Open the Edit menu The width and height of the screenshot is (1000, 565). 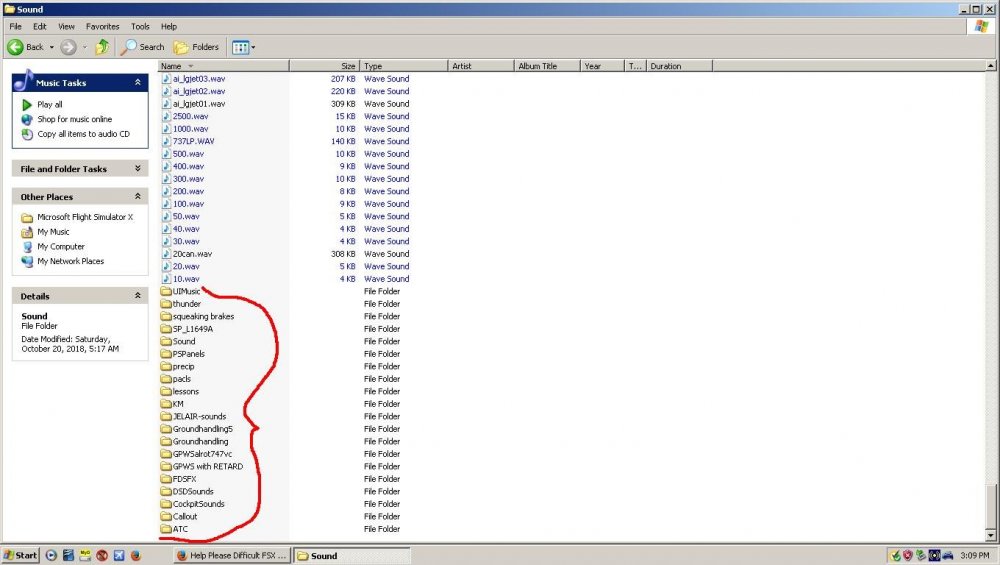click(40, 27)
